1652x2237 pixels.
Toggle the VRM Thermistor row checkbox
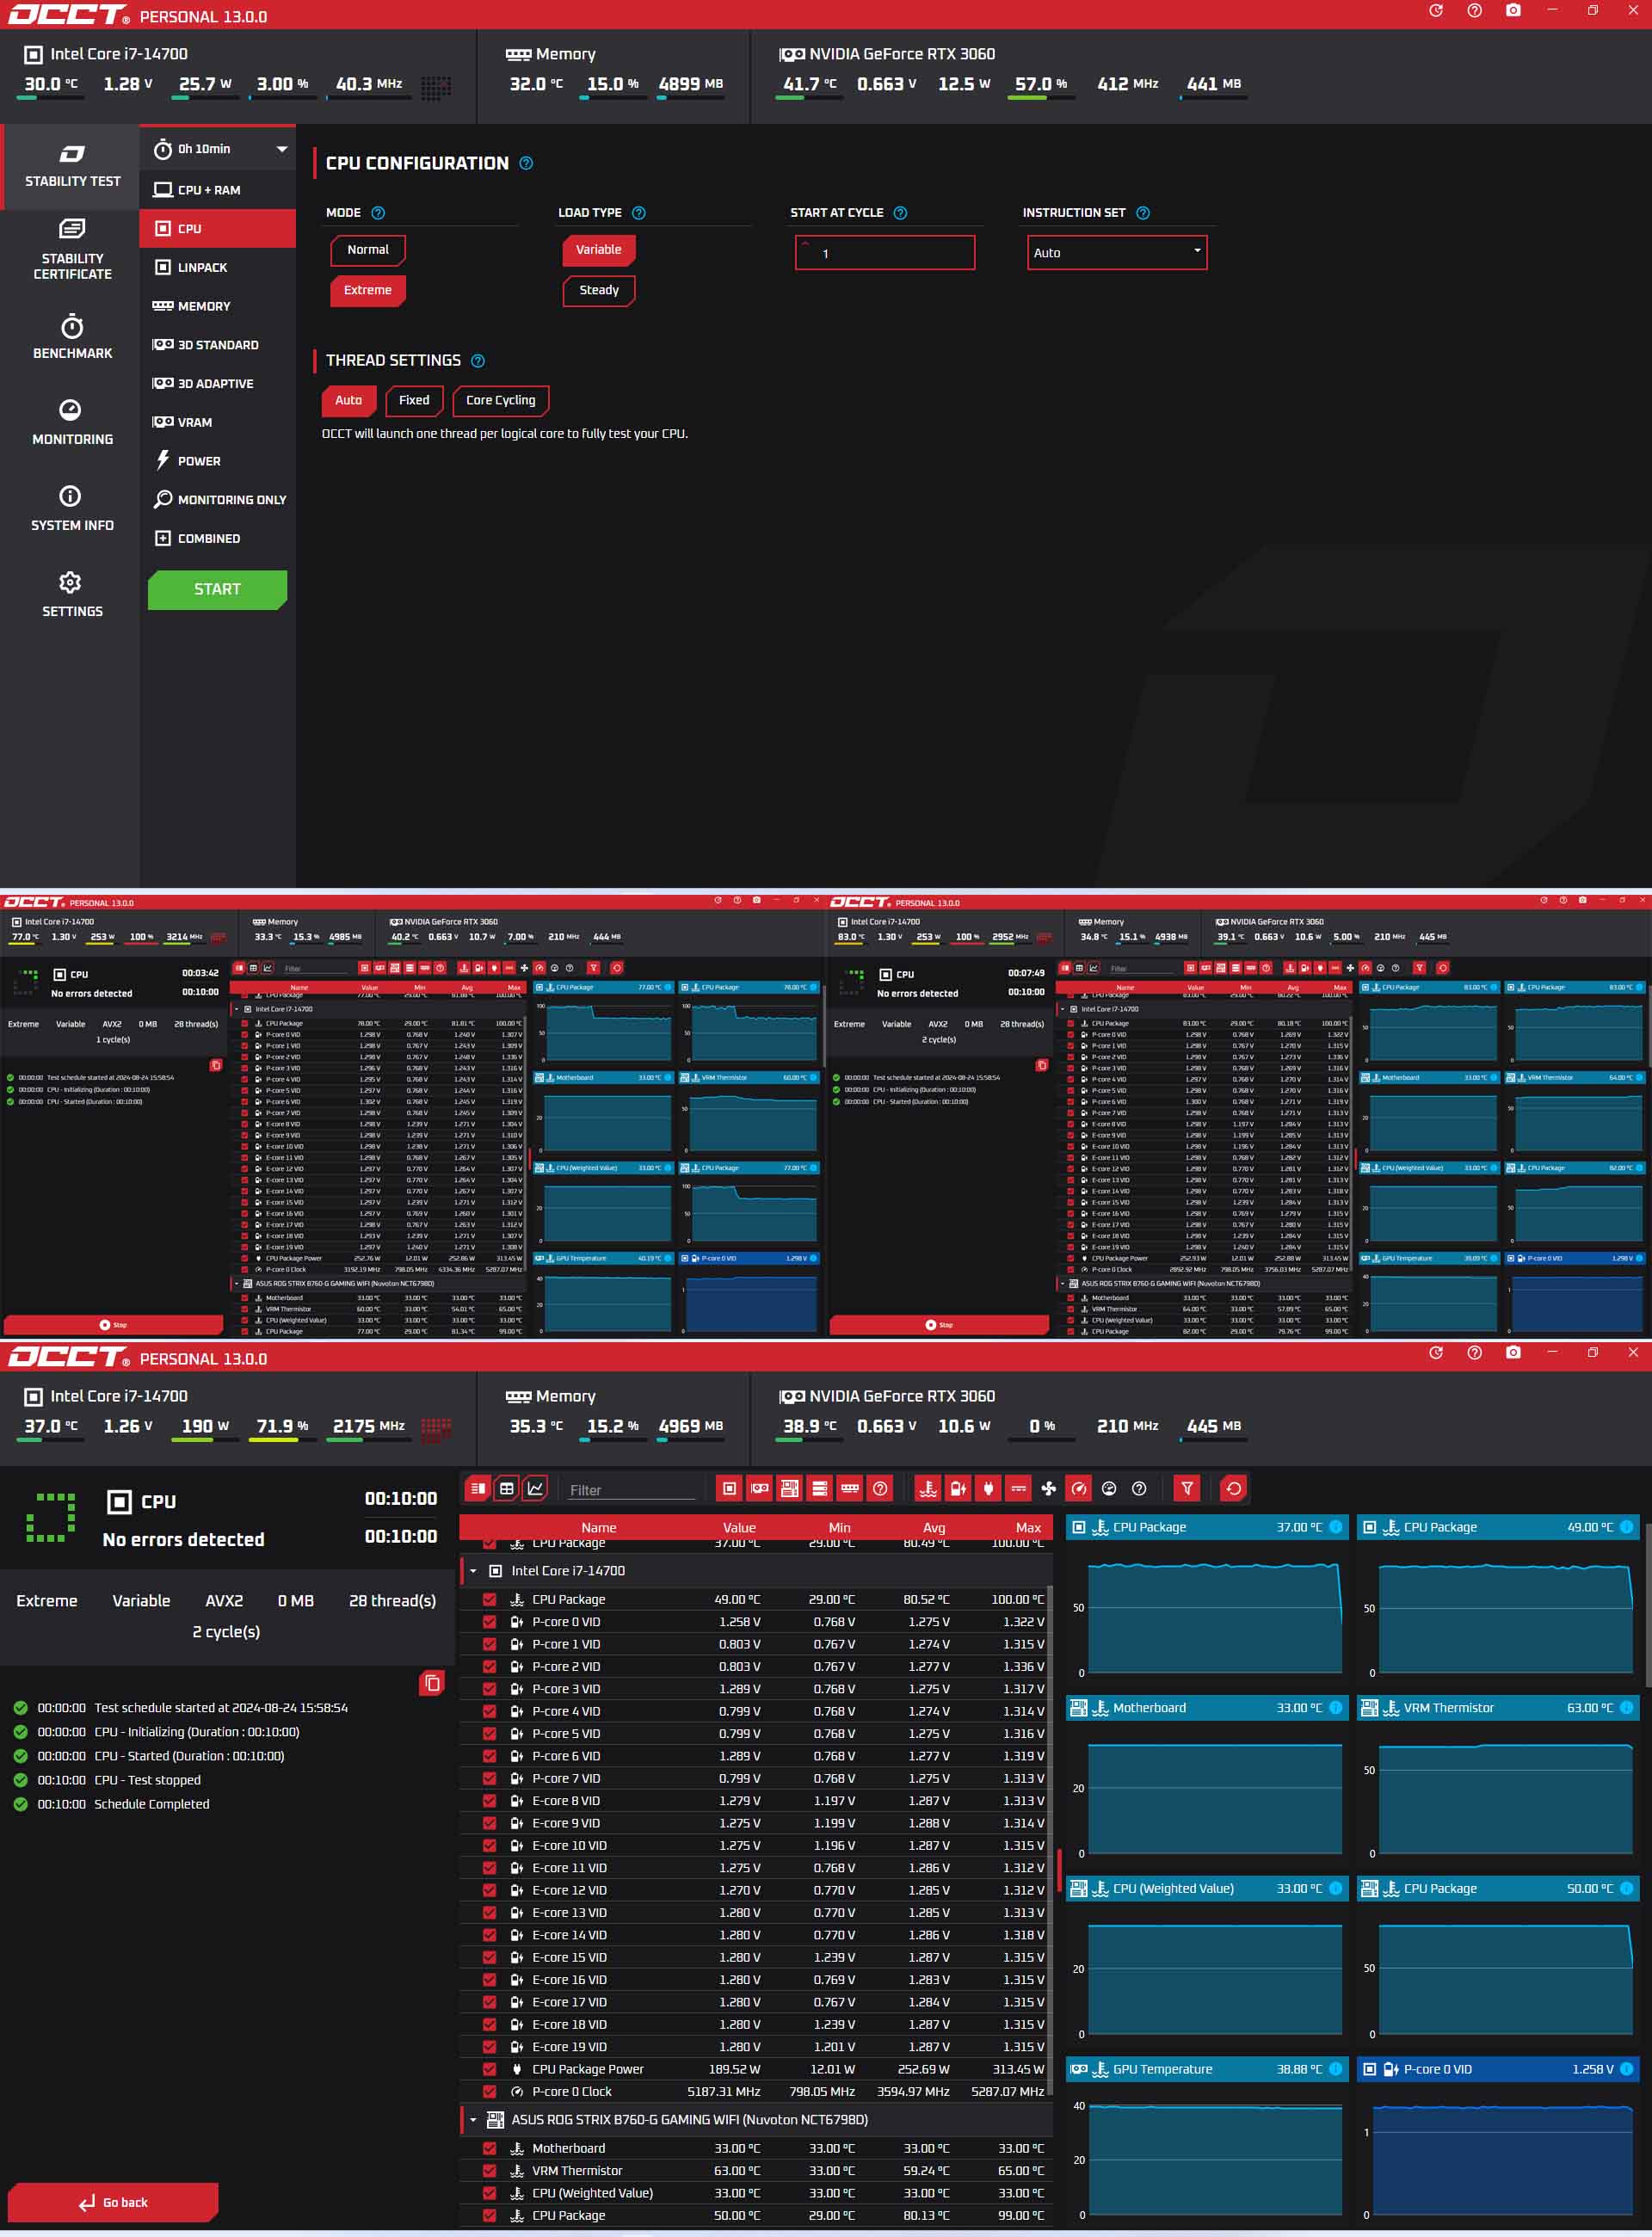point(489,2170)
